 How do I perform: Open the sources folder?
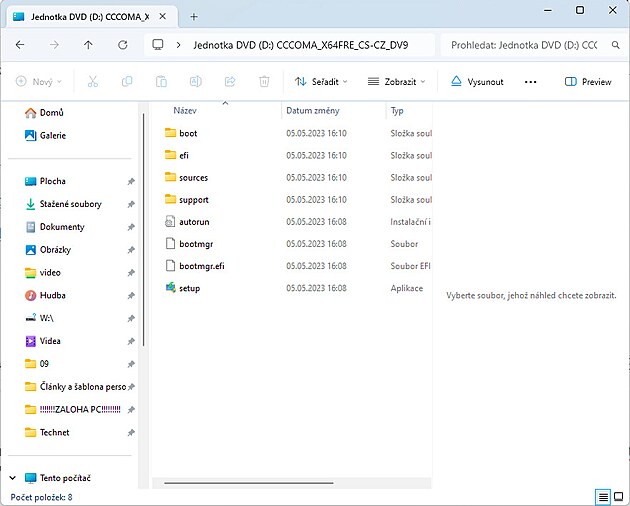coord(193,178)
